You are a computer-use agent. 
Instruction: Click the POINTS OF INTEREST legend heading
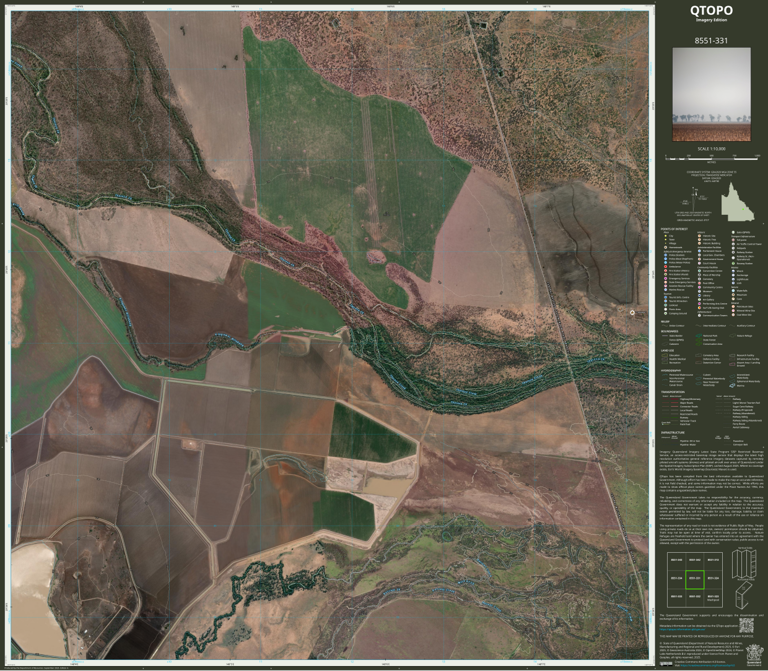pos(674,229)
